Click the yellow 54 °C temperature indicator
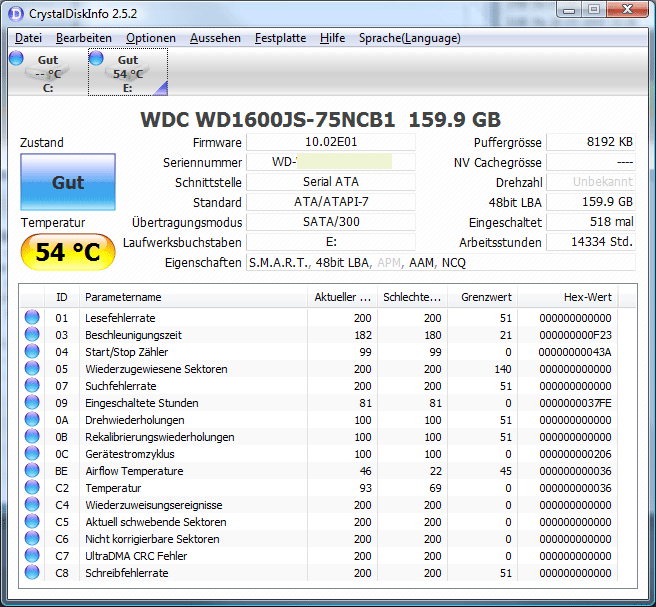656x607 pixels. pos(68,252)
